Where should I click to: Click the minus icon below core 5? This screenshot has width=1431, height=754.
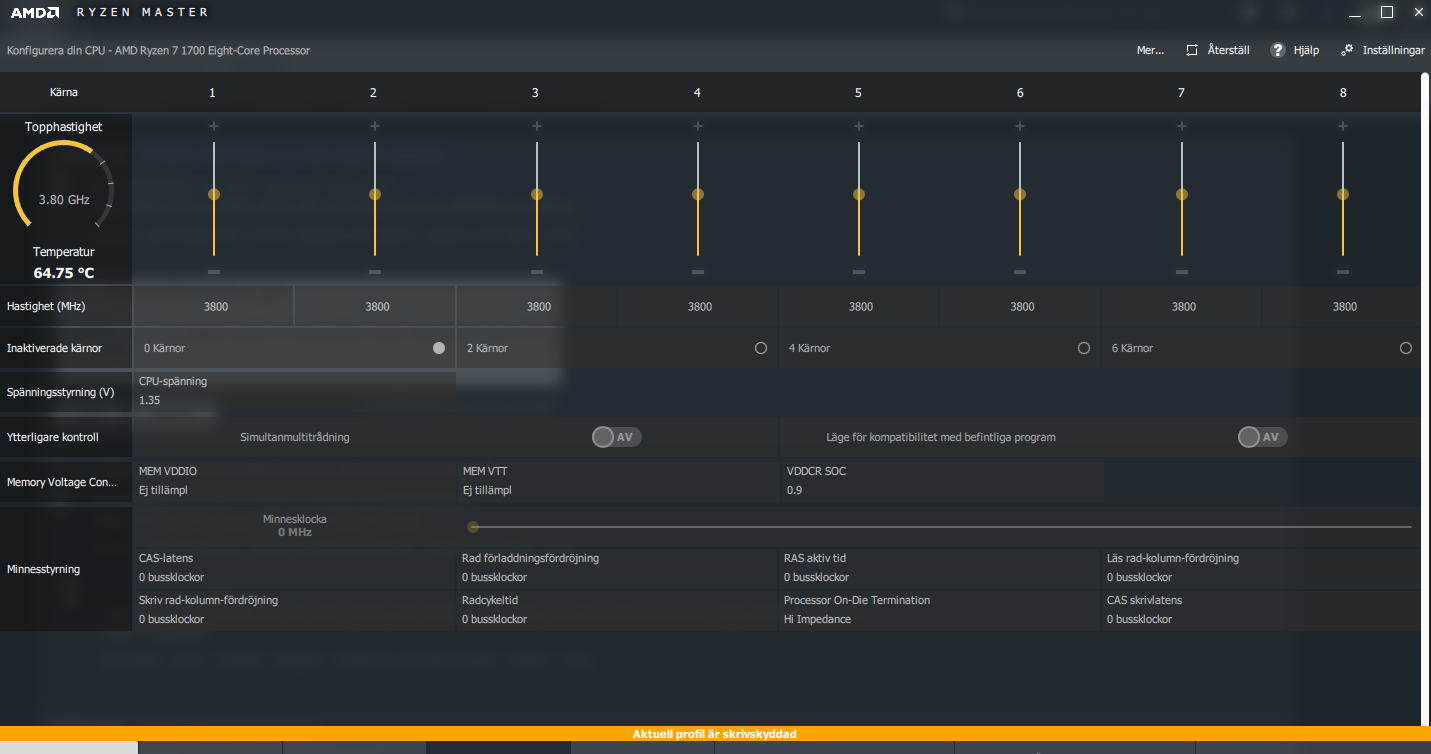859,272
